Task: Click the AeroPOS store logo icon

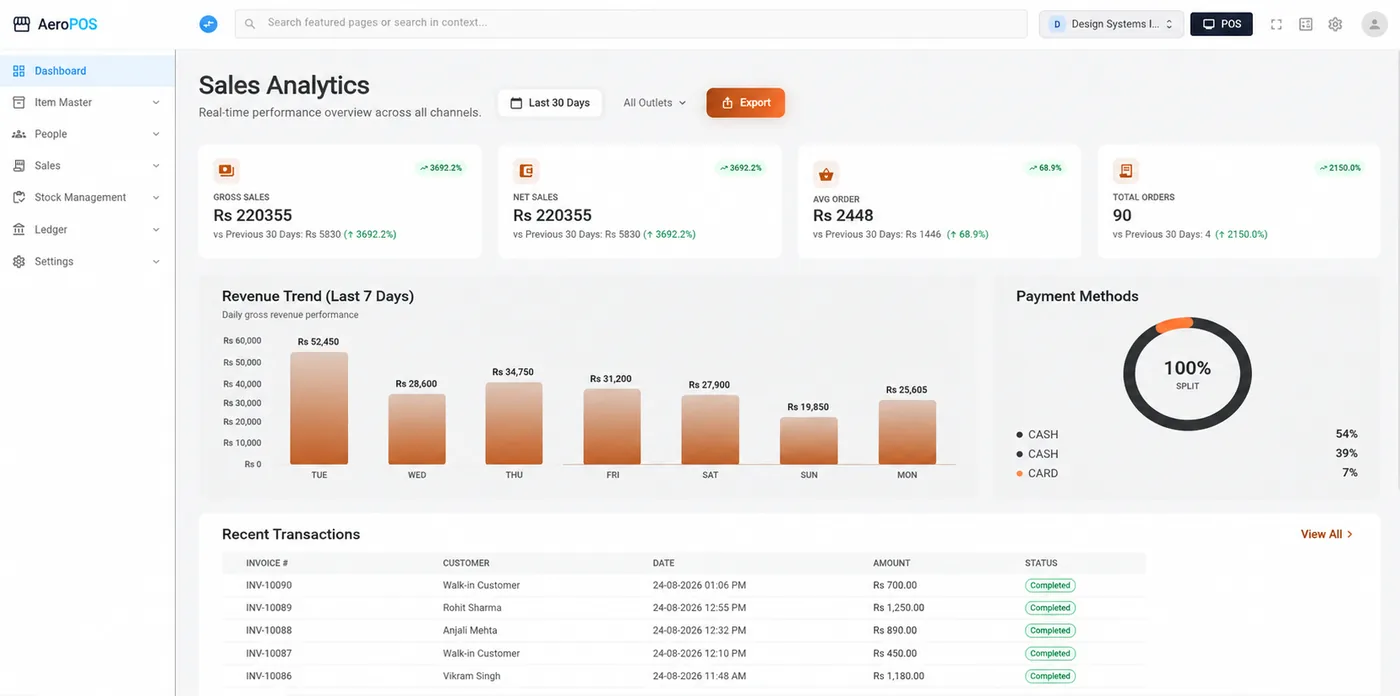Action: point(21,24)
